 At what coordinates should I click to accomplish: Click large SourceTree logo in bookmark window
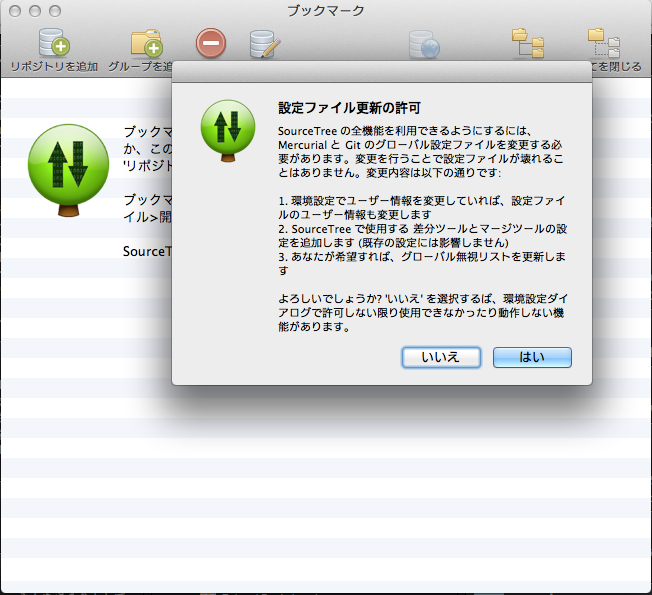(69, 170)
